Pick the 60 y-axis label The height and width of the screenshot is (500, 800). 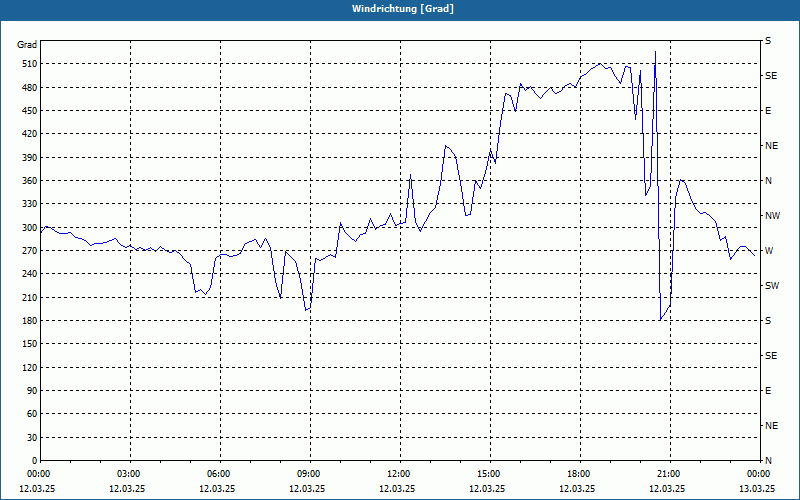click(33, 414)
